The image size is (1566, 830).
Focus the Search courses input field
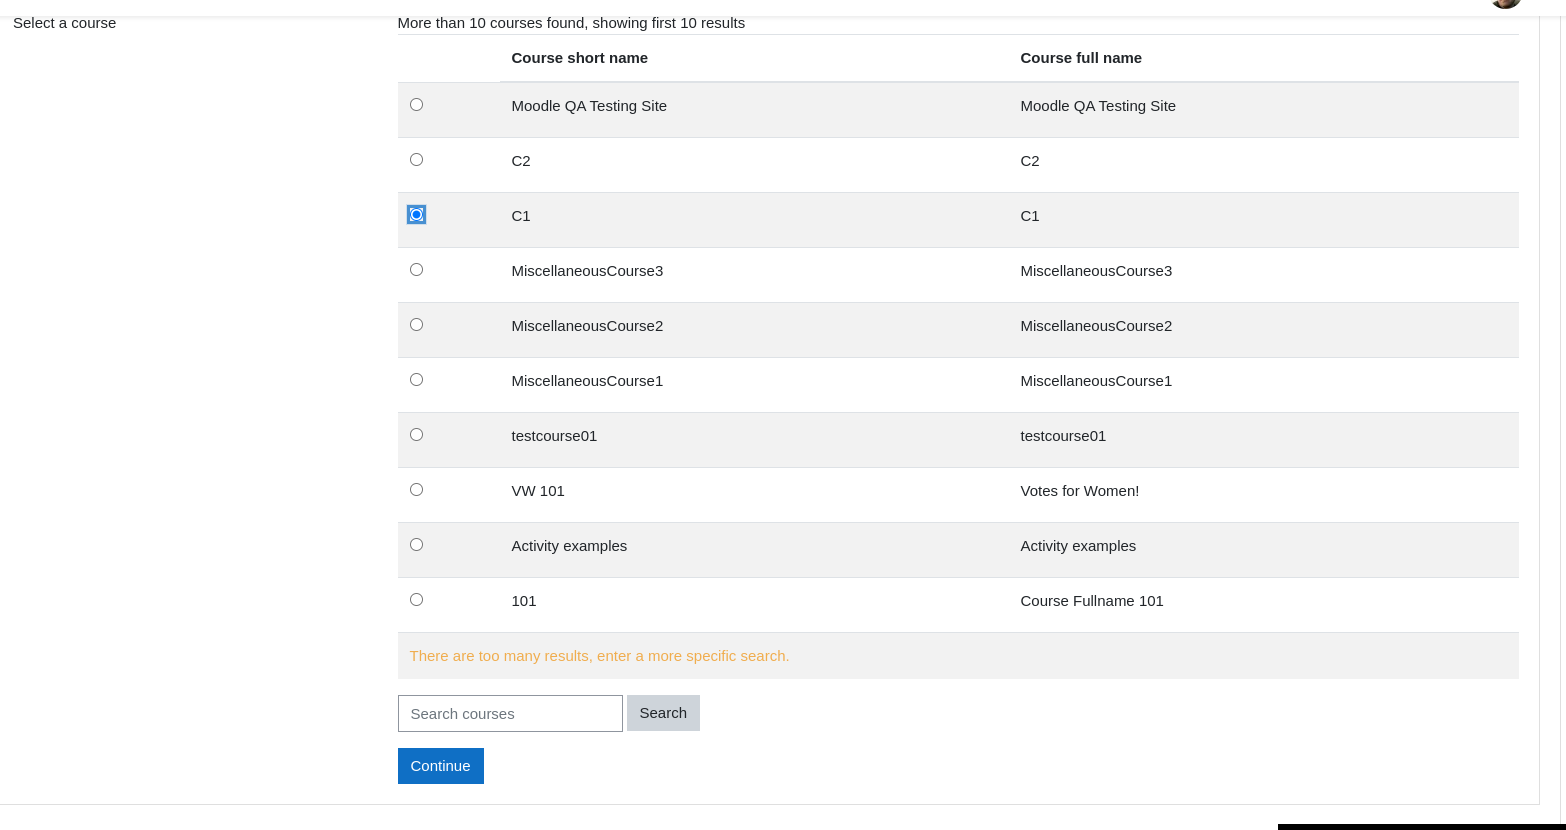pos(510,713)
